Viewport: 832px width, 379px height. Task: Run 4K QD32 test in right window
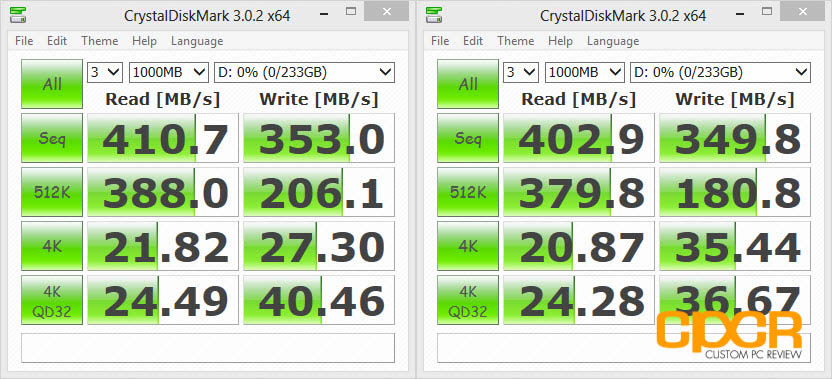[468, 300]
